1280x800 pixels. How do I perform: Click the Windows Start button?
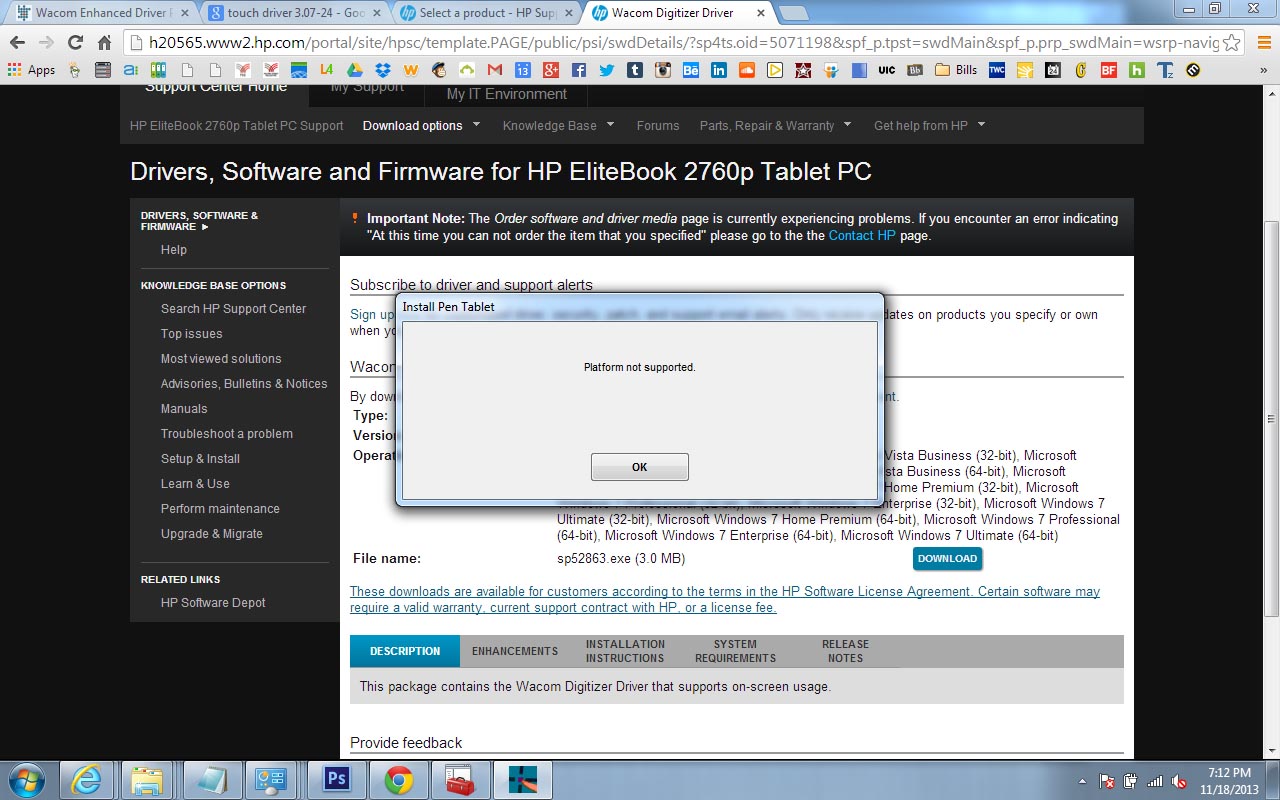27,780
